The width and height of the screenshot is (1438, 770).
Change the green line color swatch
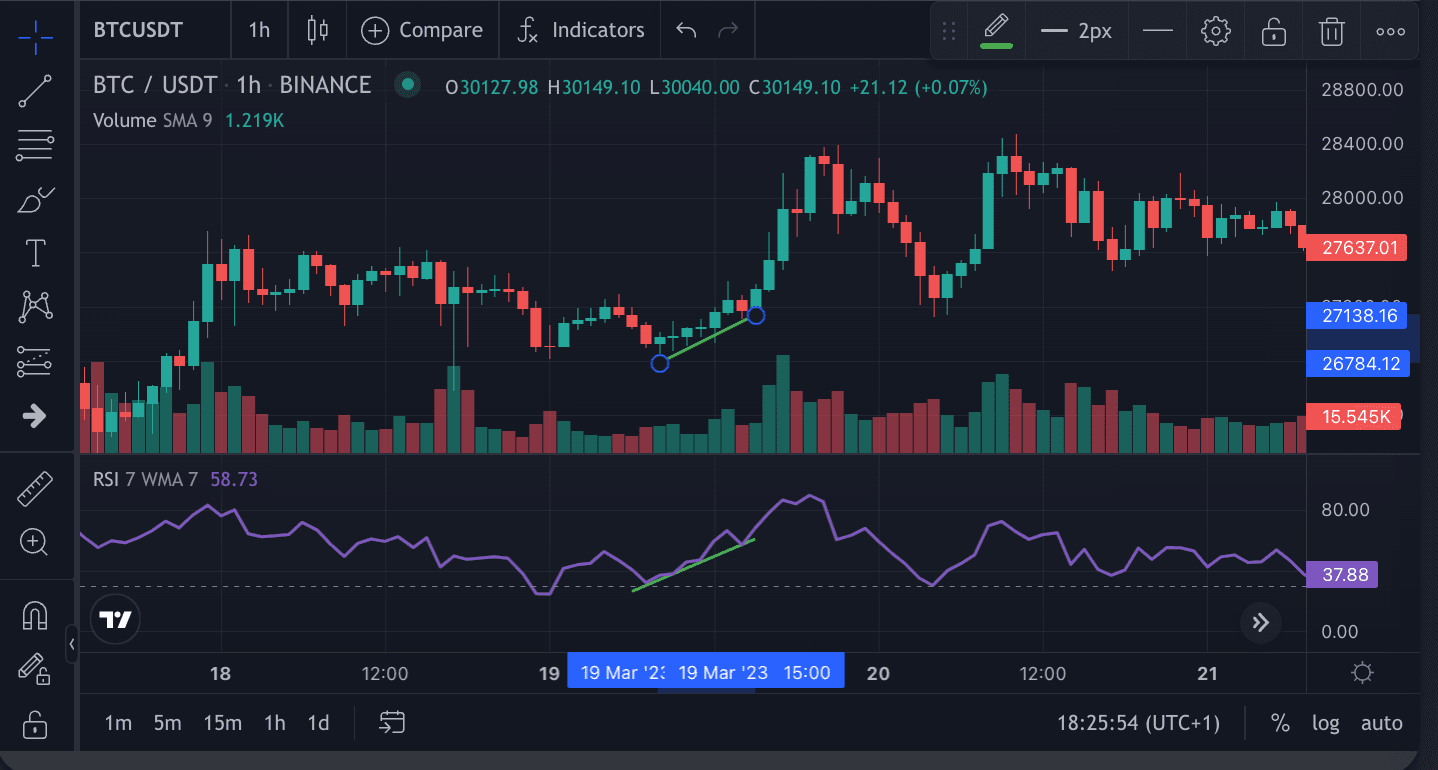(x=996, y=31)
